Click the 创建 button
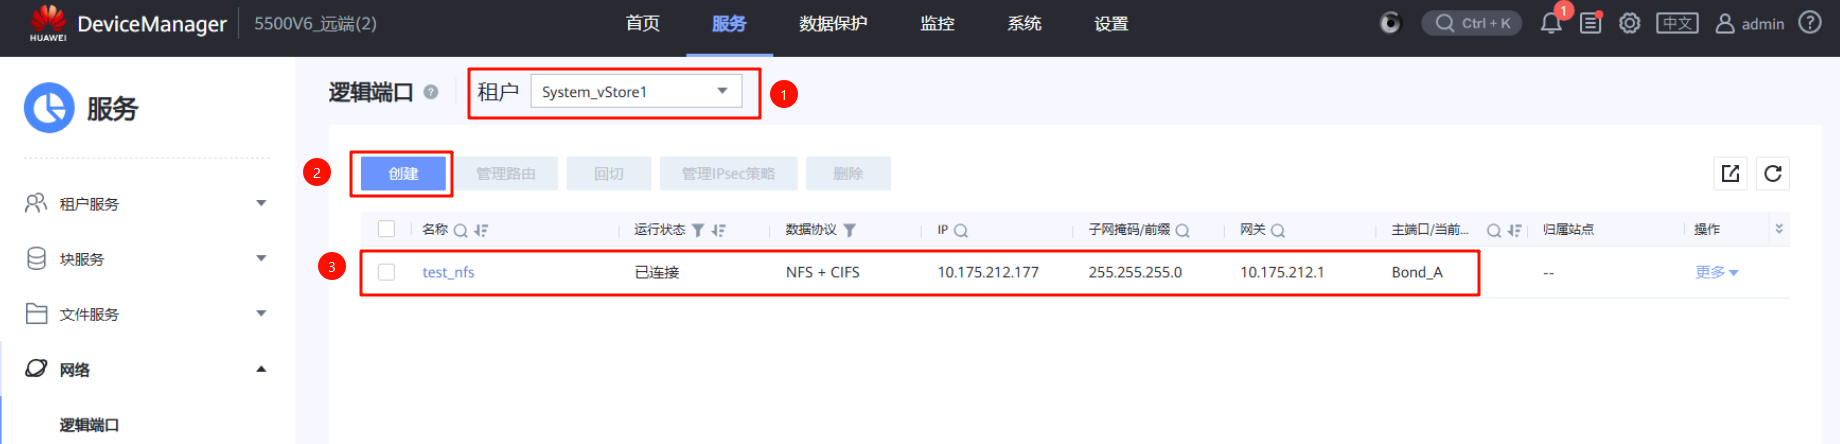 coord(403,174)
